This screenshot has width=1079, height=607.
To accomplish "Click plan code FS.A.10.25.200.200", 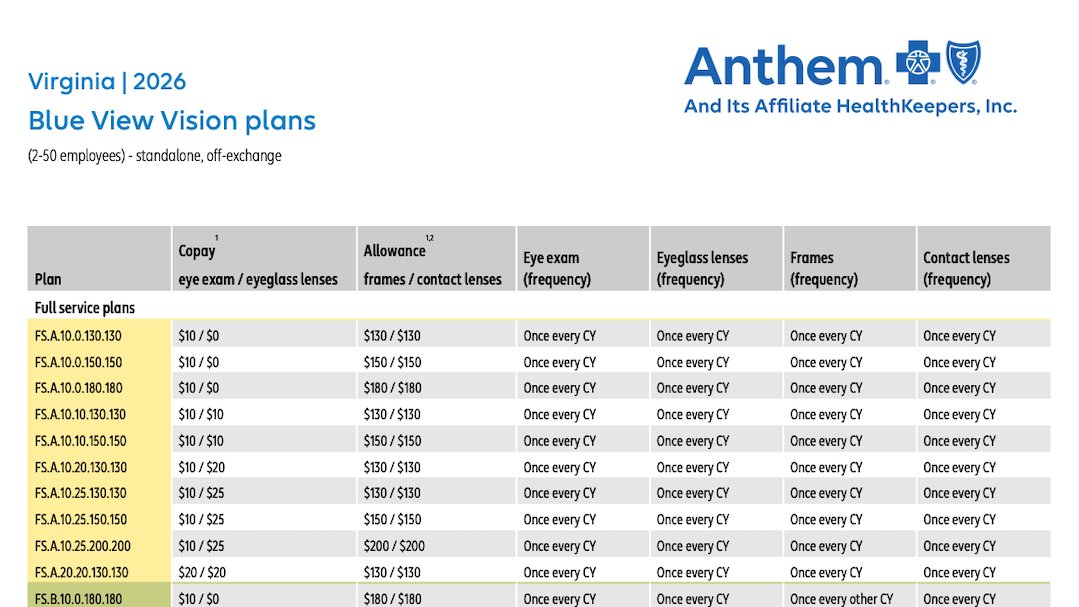I will (x=82, y=546).
